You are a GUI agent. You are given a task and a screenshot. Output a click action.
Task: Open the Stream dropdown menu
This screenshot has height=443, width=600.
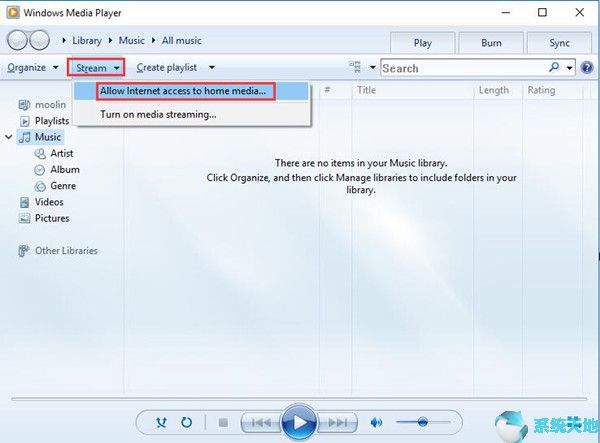[x=96, y=68]
